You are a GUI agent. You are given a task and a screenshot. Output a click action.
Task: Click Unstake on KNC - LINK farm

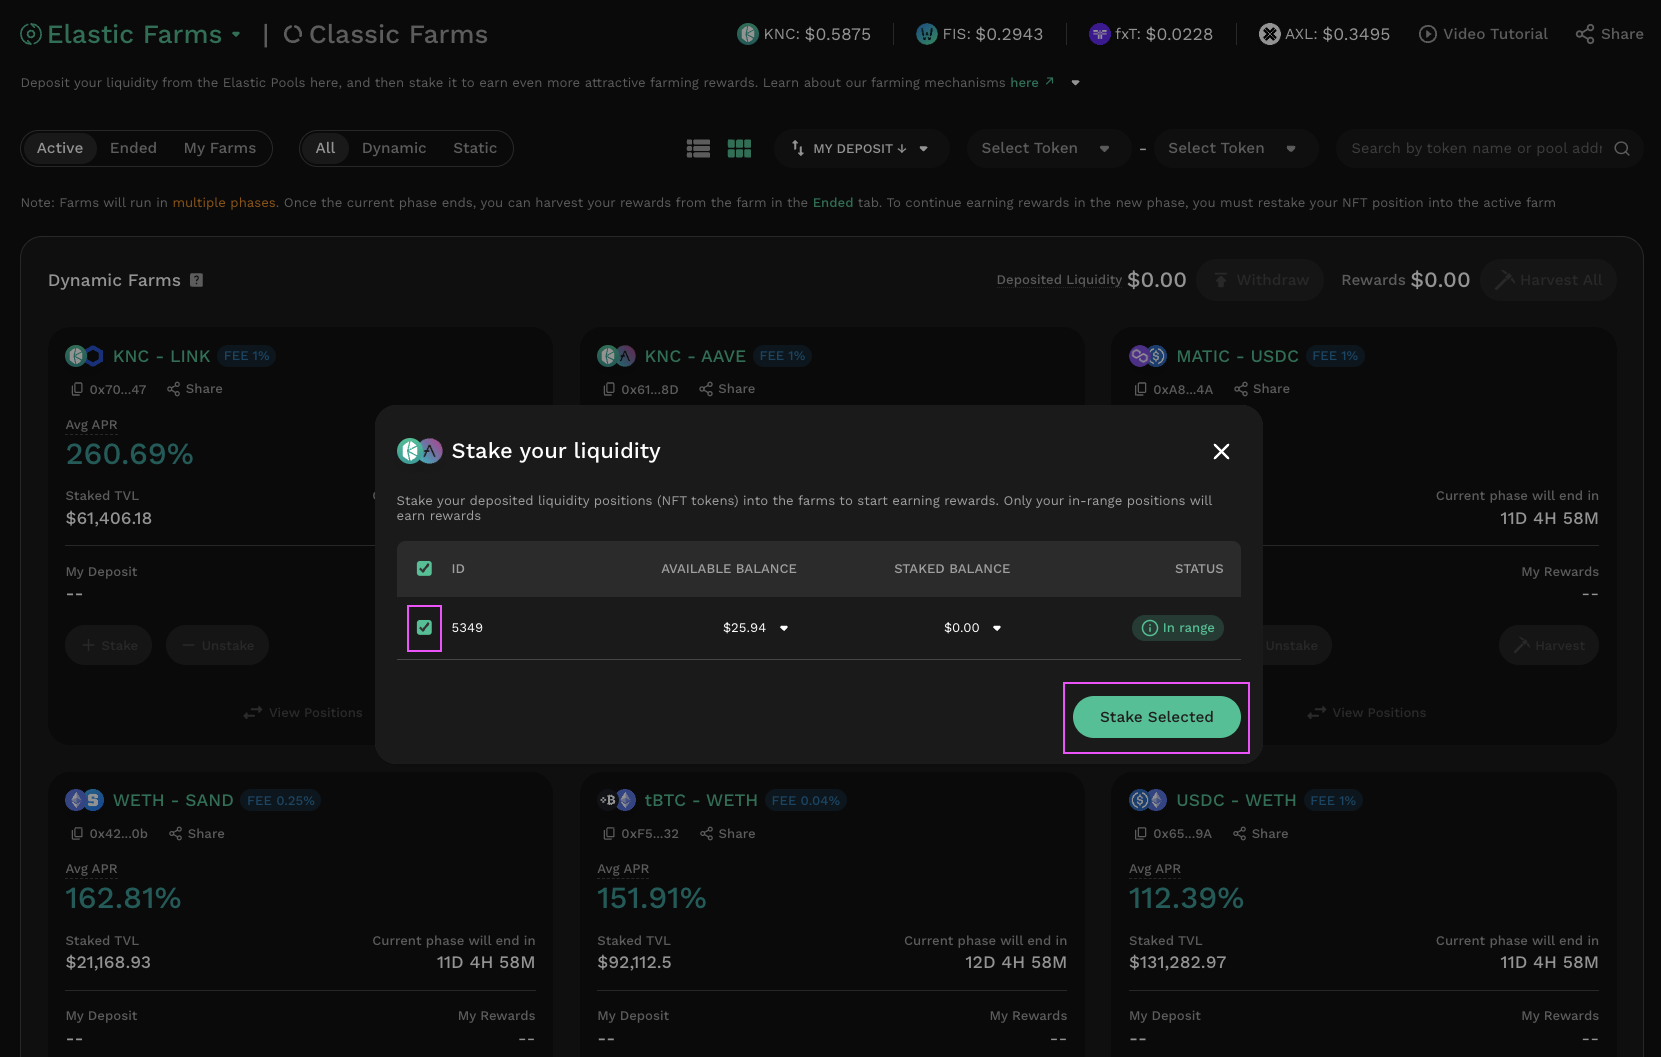[x=217, y=645]
